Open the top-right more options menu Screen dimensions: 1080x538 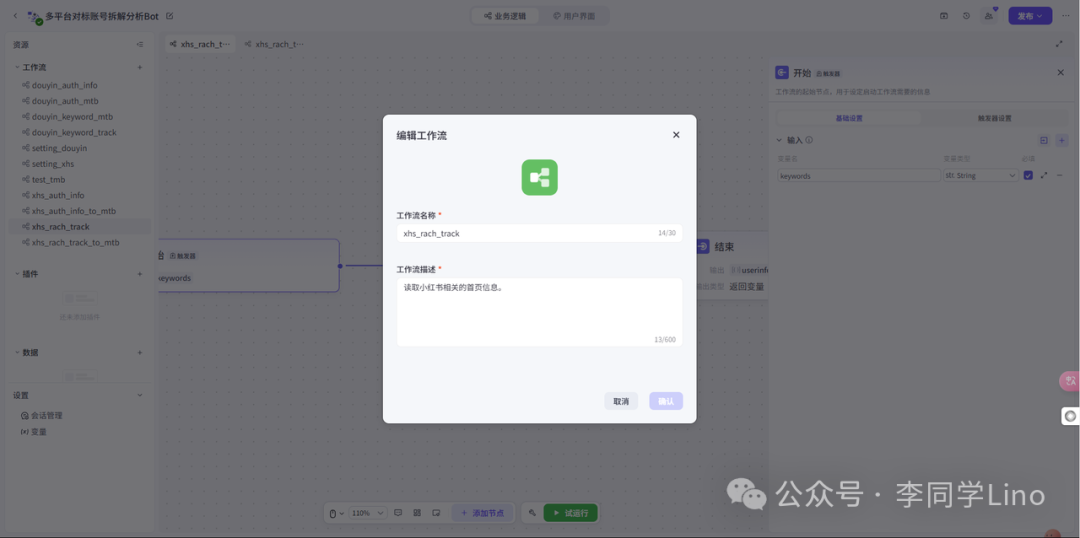[1067, 15]
